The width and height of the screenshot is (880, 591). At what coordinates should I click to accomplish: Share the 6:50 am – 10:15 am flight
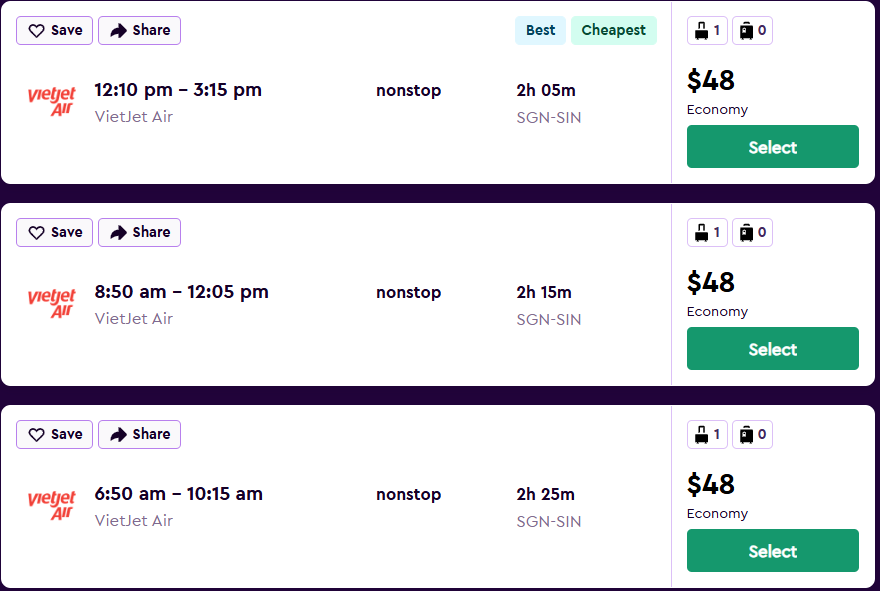click(139, 435)
